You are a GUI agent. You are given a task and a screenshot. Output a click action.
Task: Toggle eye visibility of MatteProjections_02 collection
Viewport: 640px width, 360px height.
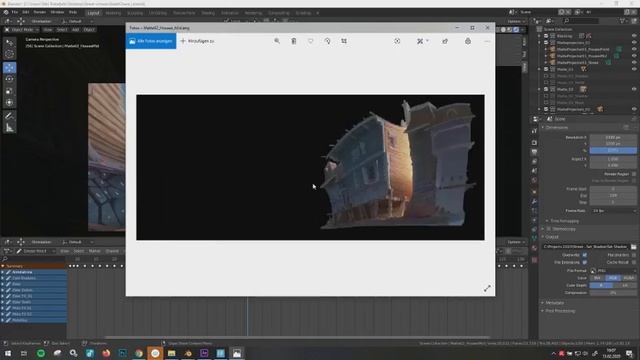634,109
